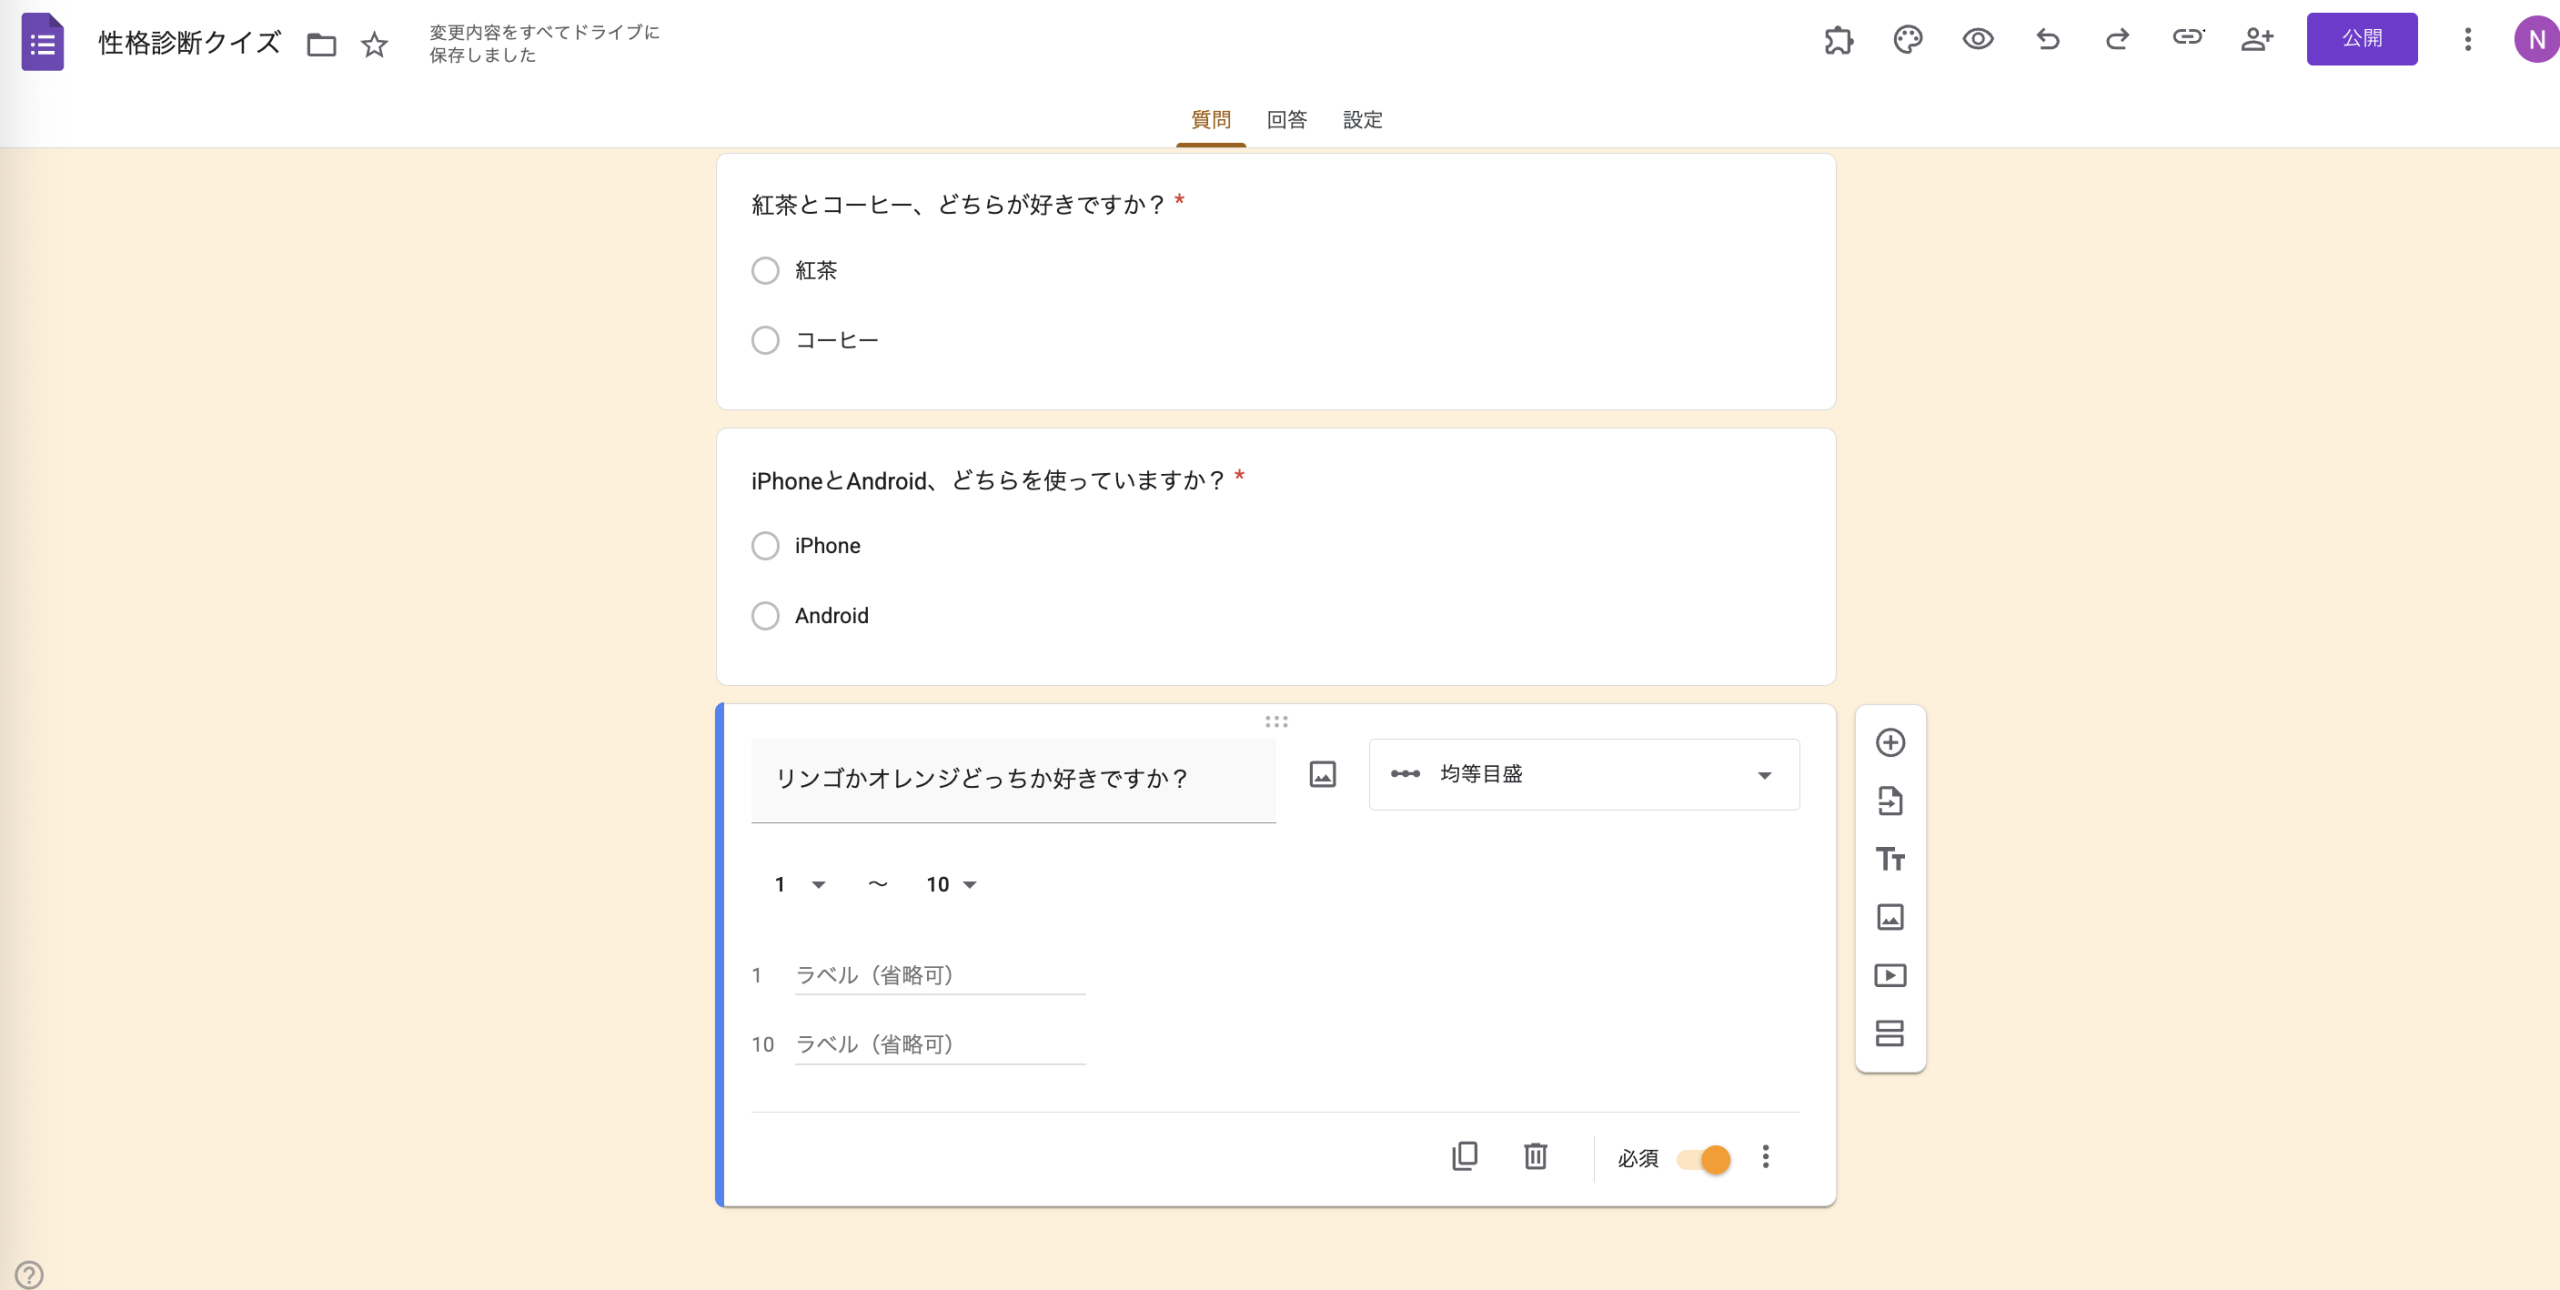The image size is (2560, 1290).
Task: Open the help button at bottom left
Action: (x=28, y=1274)
